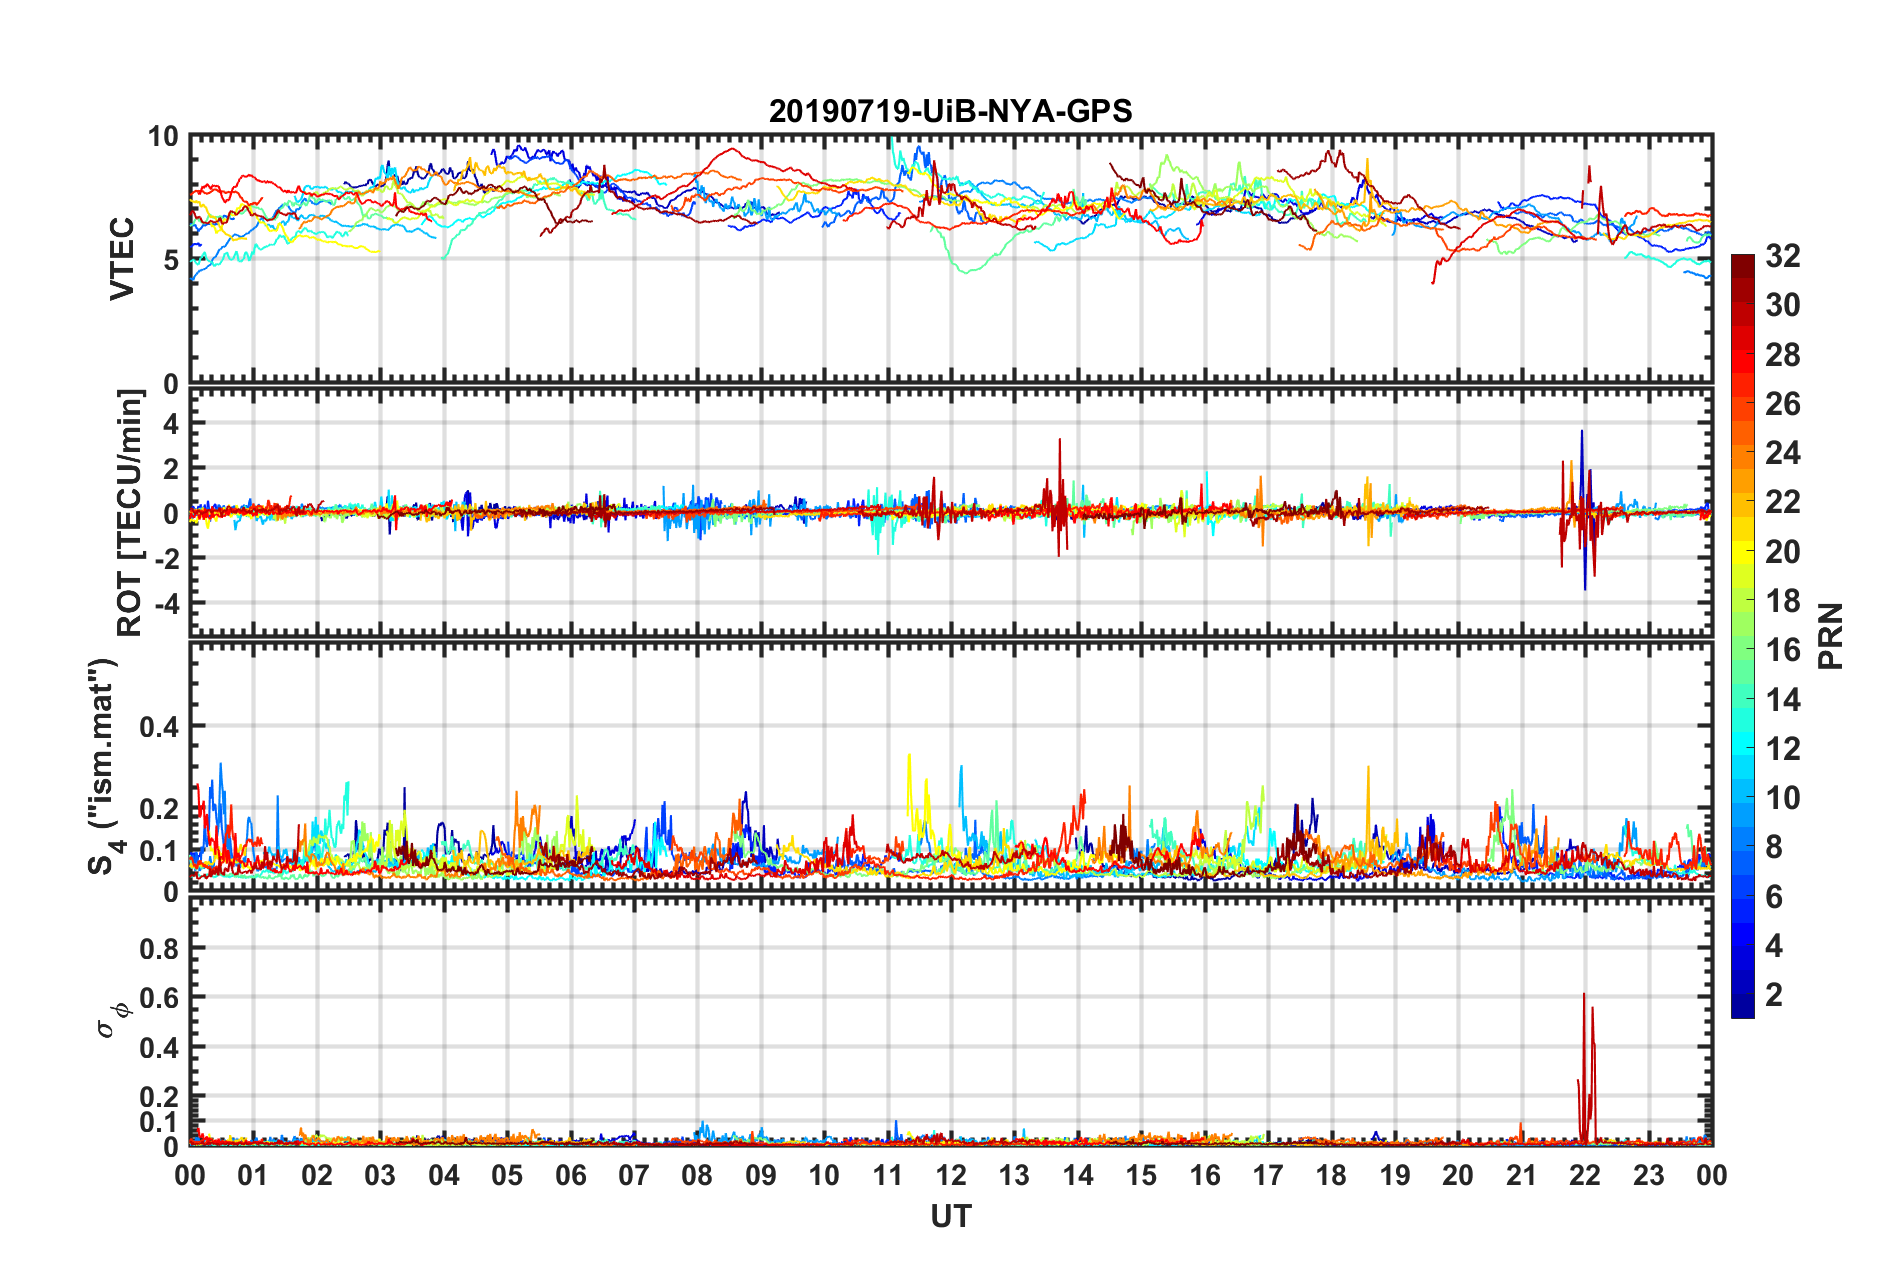Click colorbar tick label 28
Viewport: 1902px width, 1272px height.
1783,354
